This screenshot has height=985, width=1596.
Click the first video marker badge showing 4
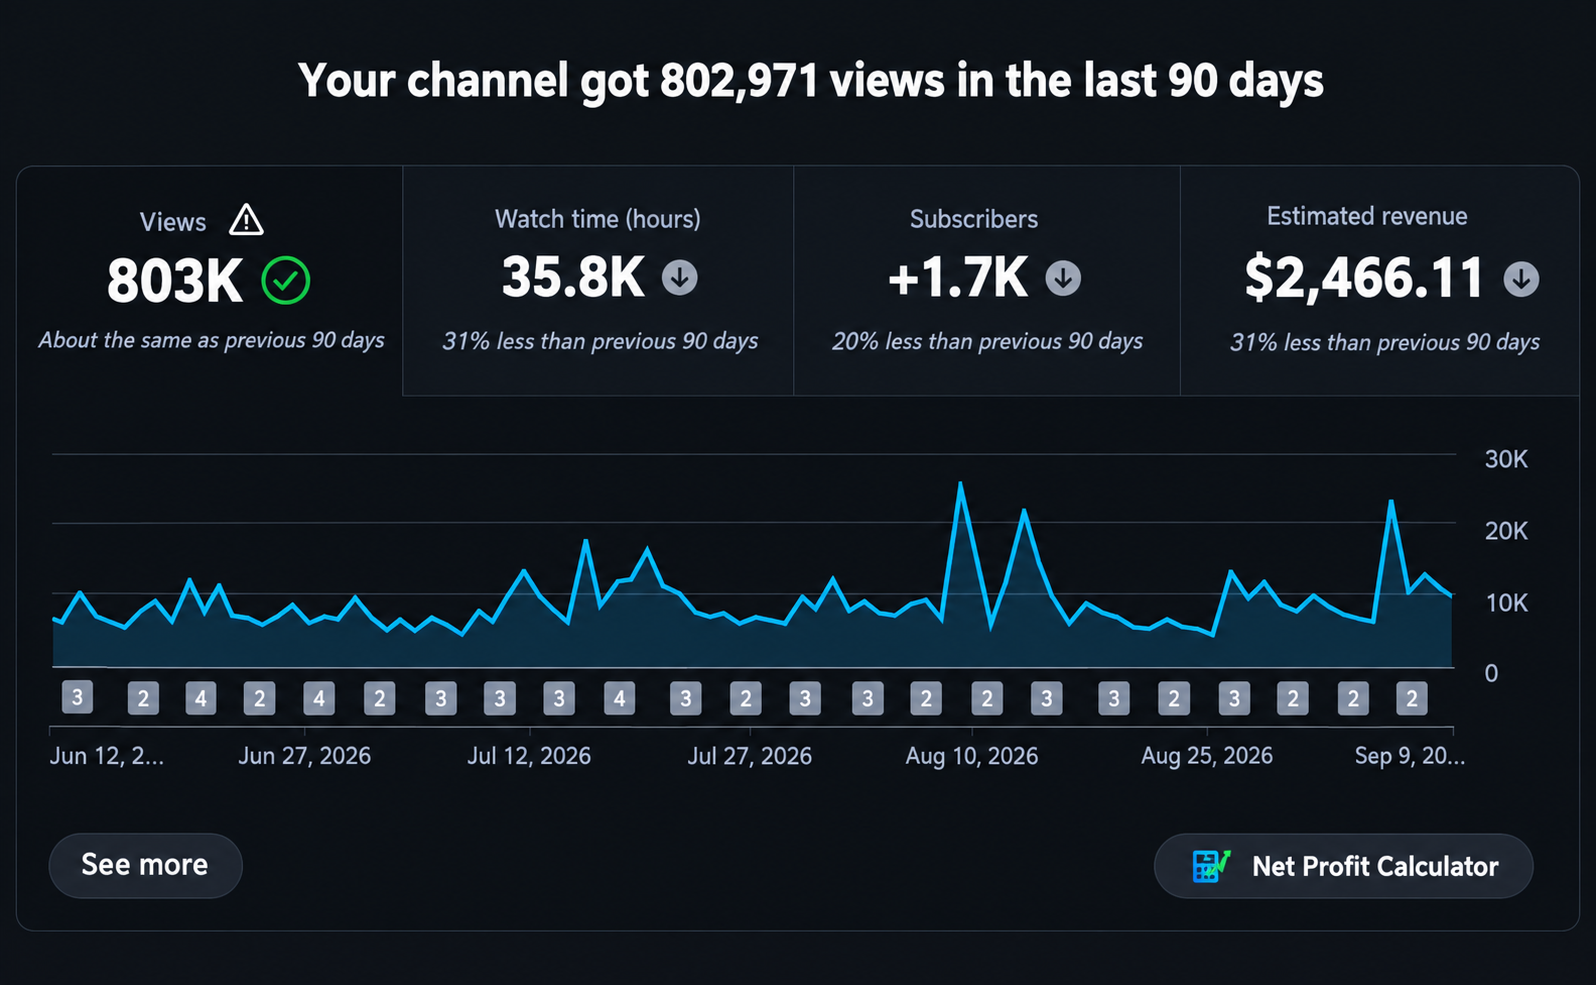click(x=201, y=698)
